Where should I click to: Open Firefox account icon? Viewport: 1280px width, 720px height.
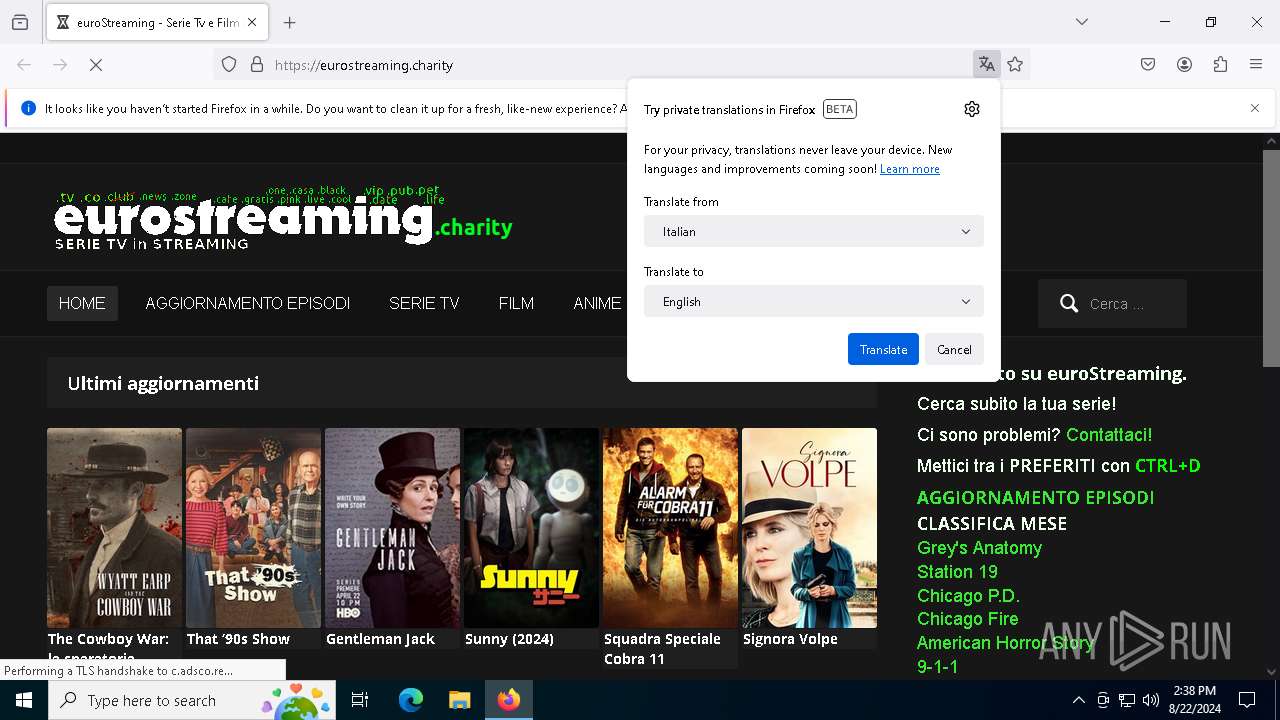(x=1184, y=65)
